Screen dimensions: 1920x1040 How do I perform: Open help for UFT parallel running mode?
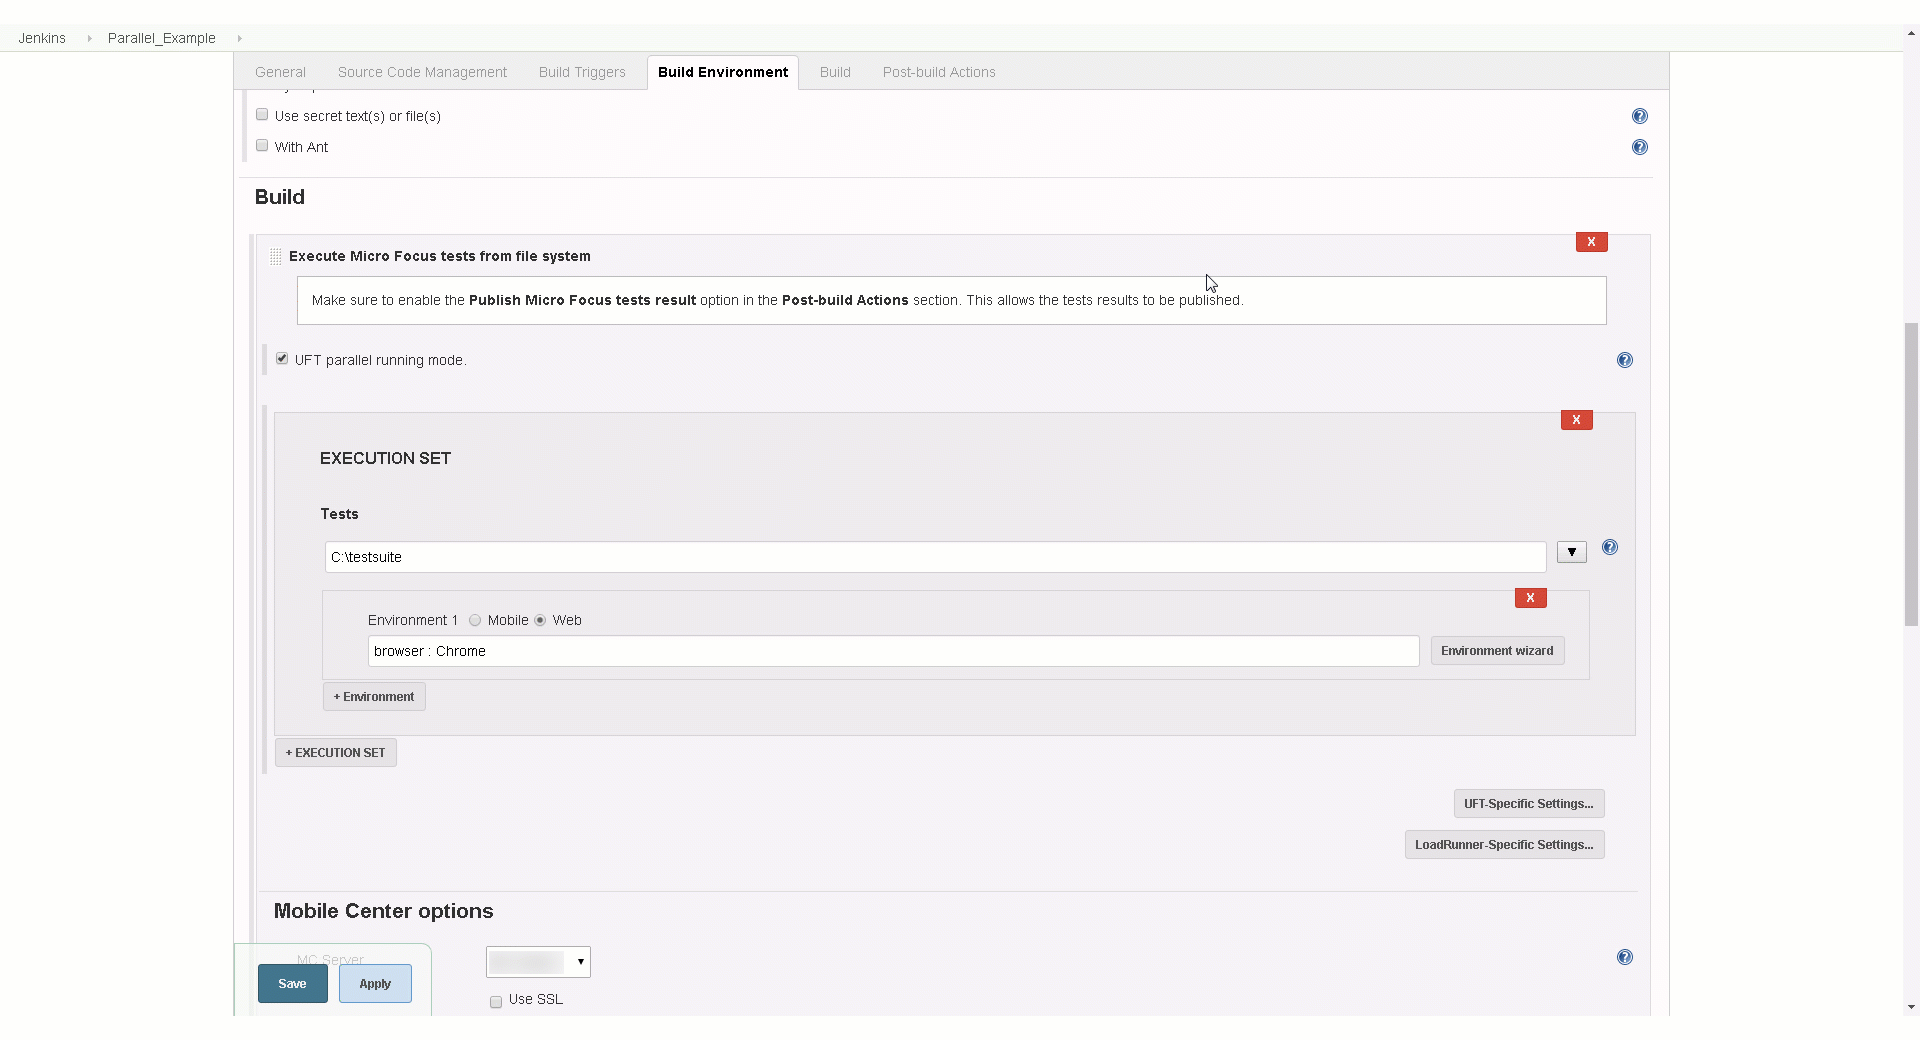click(1624, 360)
